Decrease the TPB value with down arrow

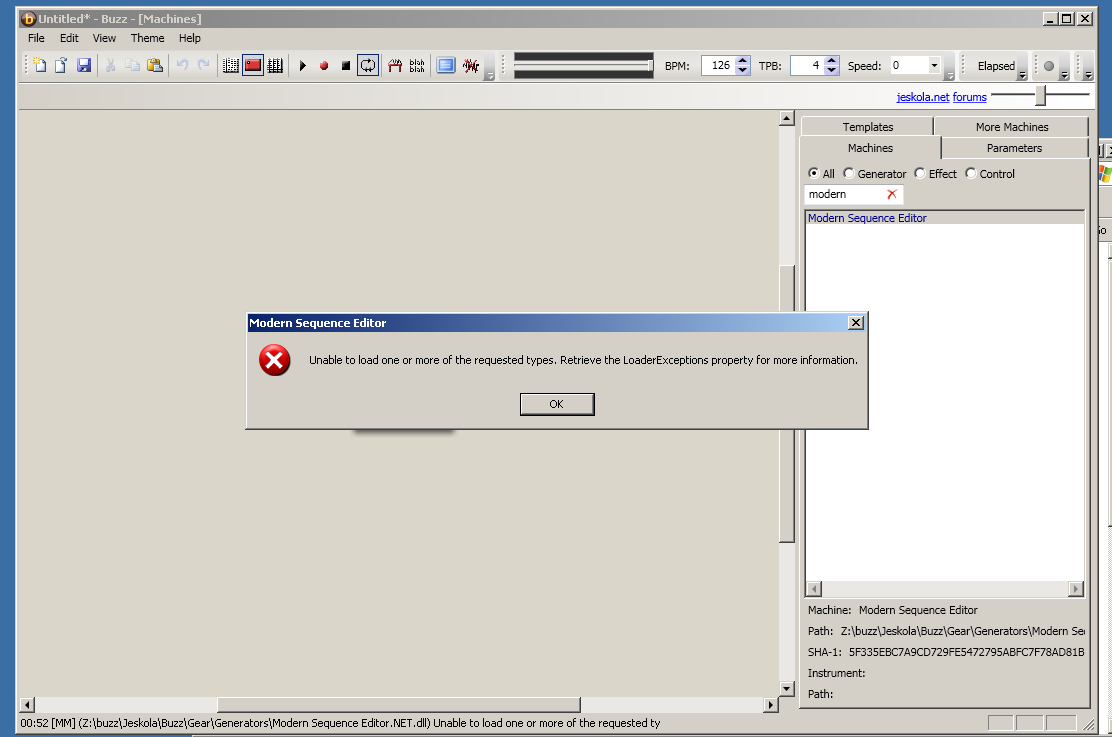[x=832, y=70]
